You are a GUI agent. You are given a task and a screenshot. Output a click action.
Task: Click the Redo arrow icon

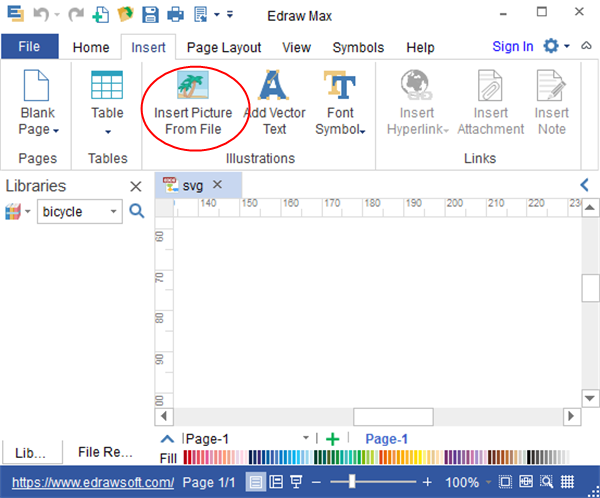[76, 15]
